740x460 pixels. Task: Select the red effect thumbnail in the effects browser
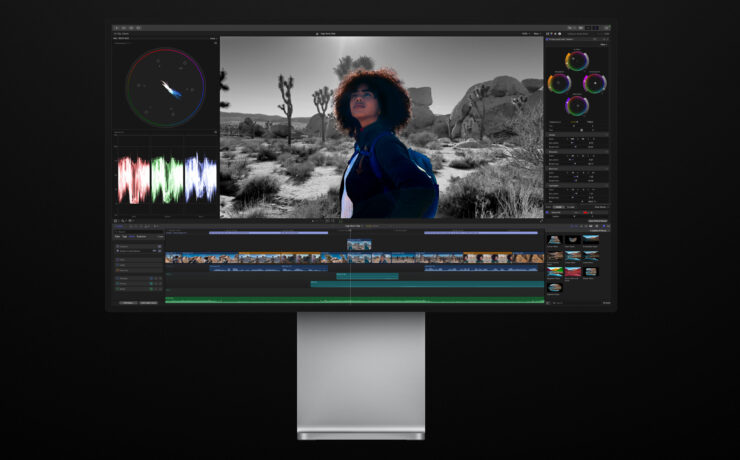coord(572,272)
